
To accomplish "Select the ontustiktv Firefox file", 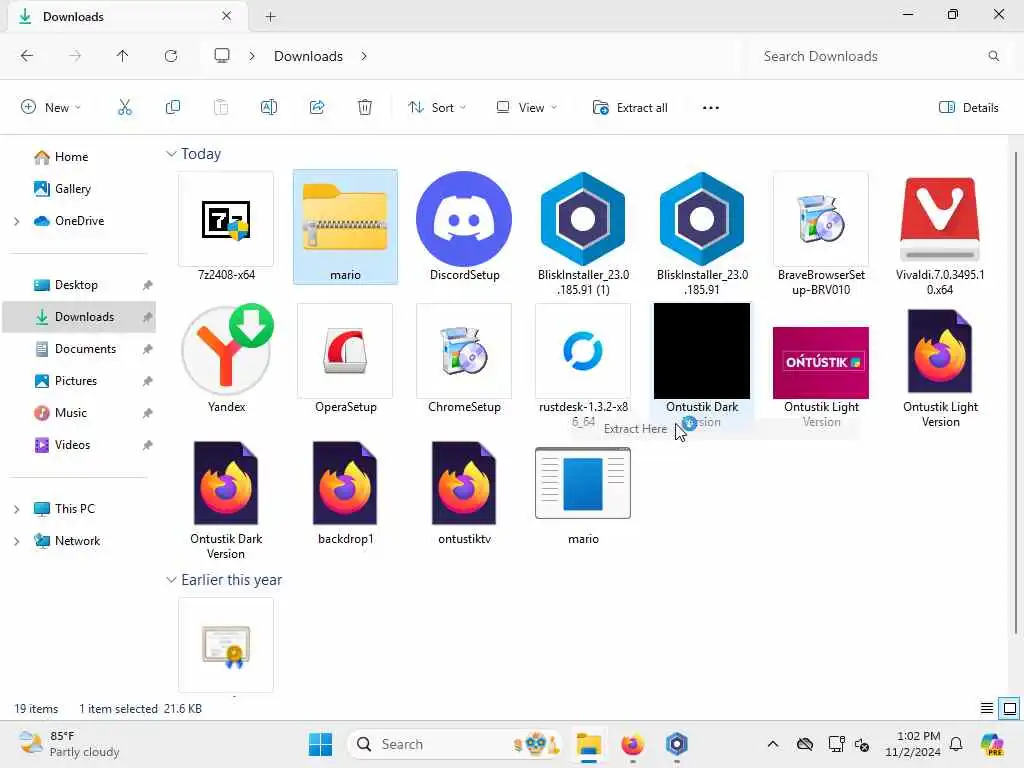I will coord(464,493).
